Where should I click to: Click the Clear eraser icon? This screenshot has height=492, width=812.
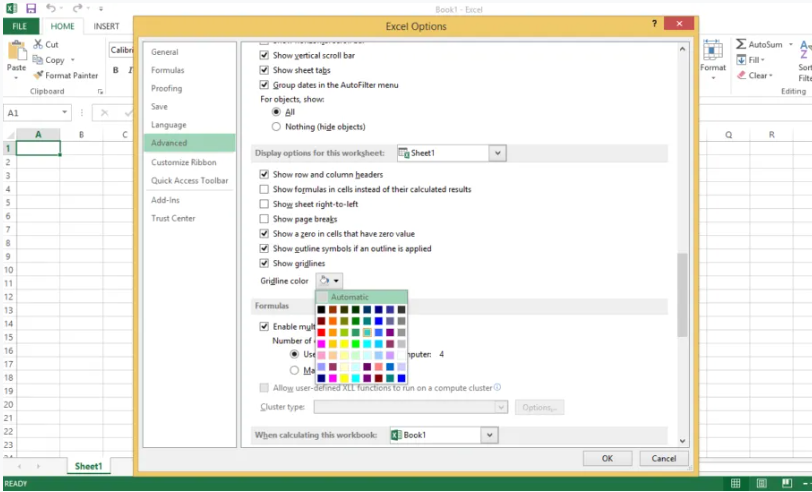[740, 75]
